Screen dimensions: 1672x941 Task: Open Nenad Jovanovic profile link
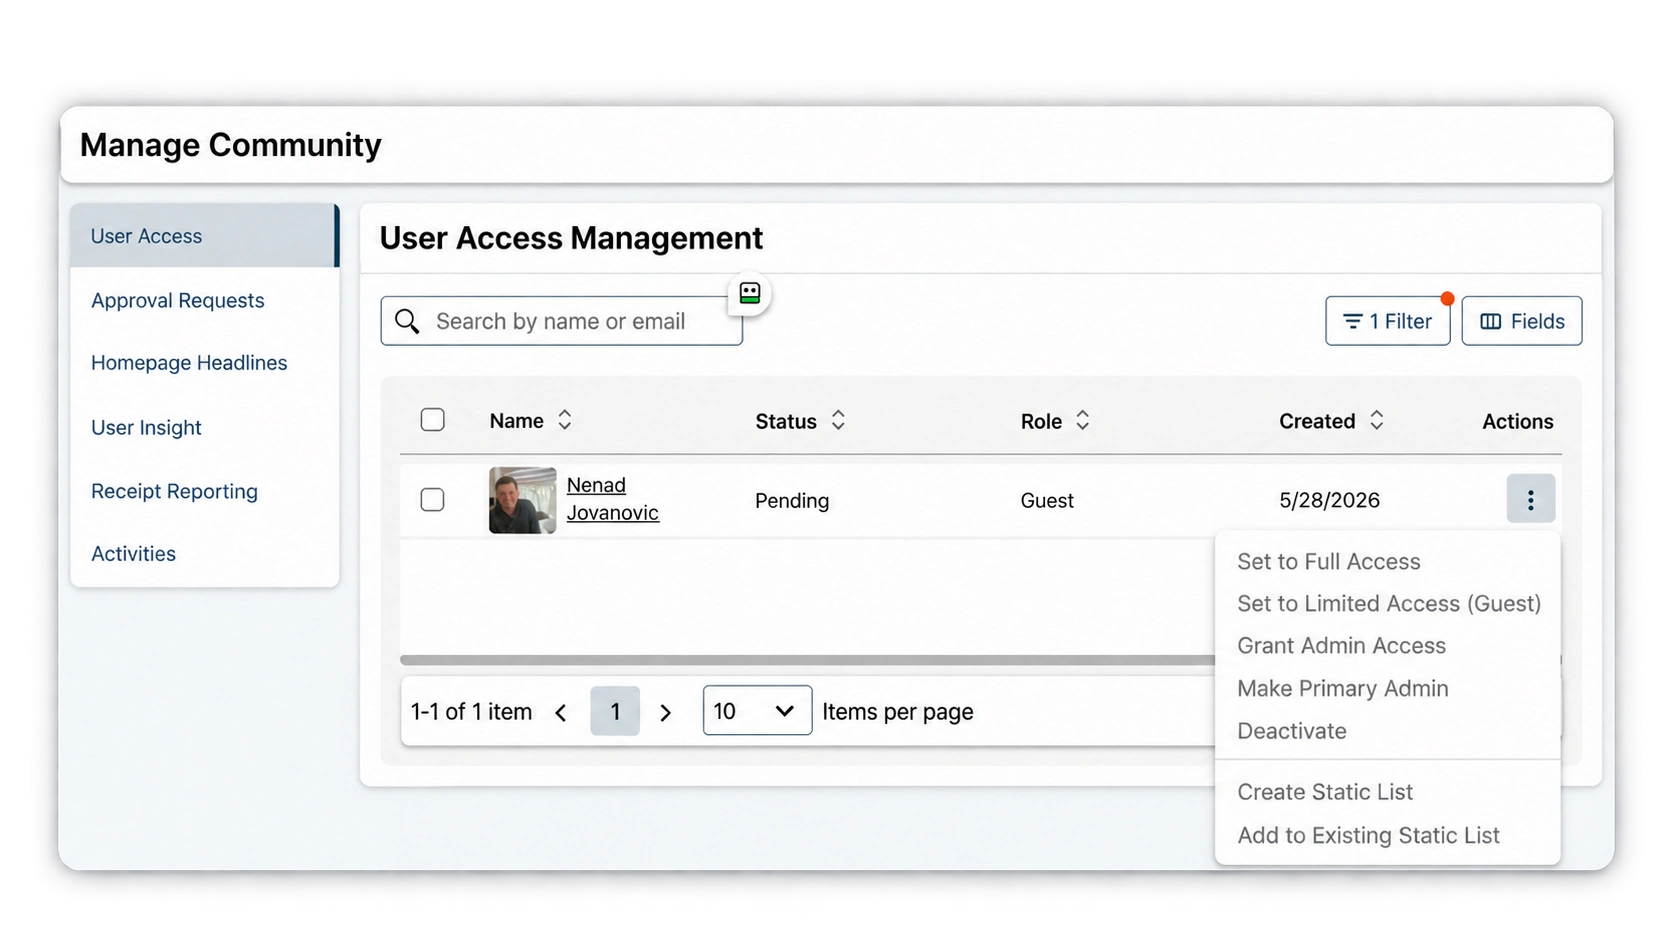pos(612,498)
